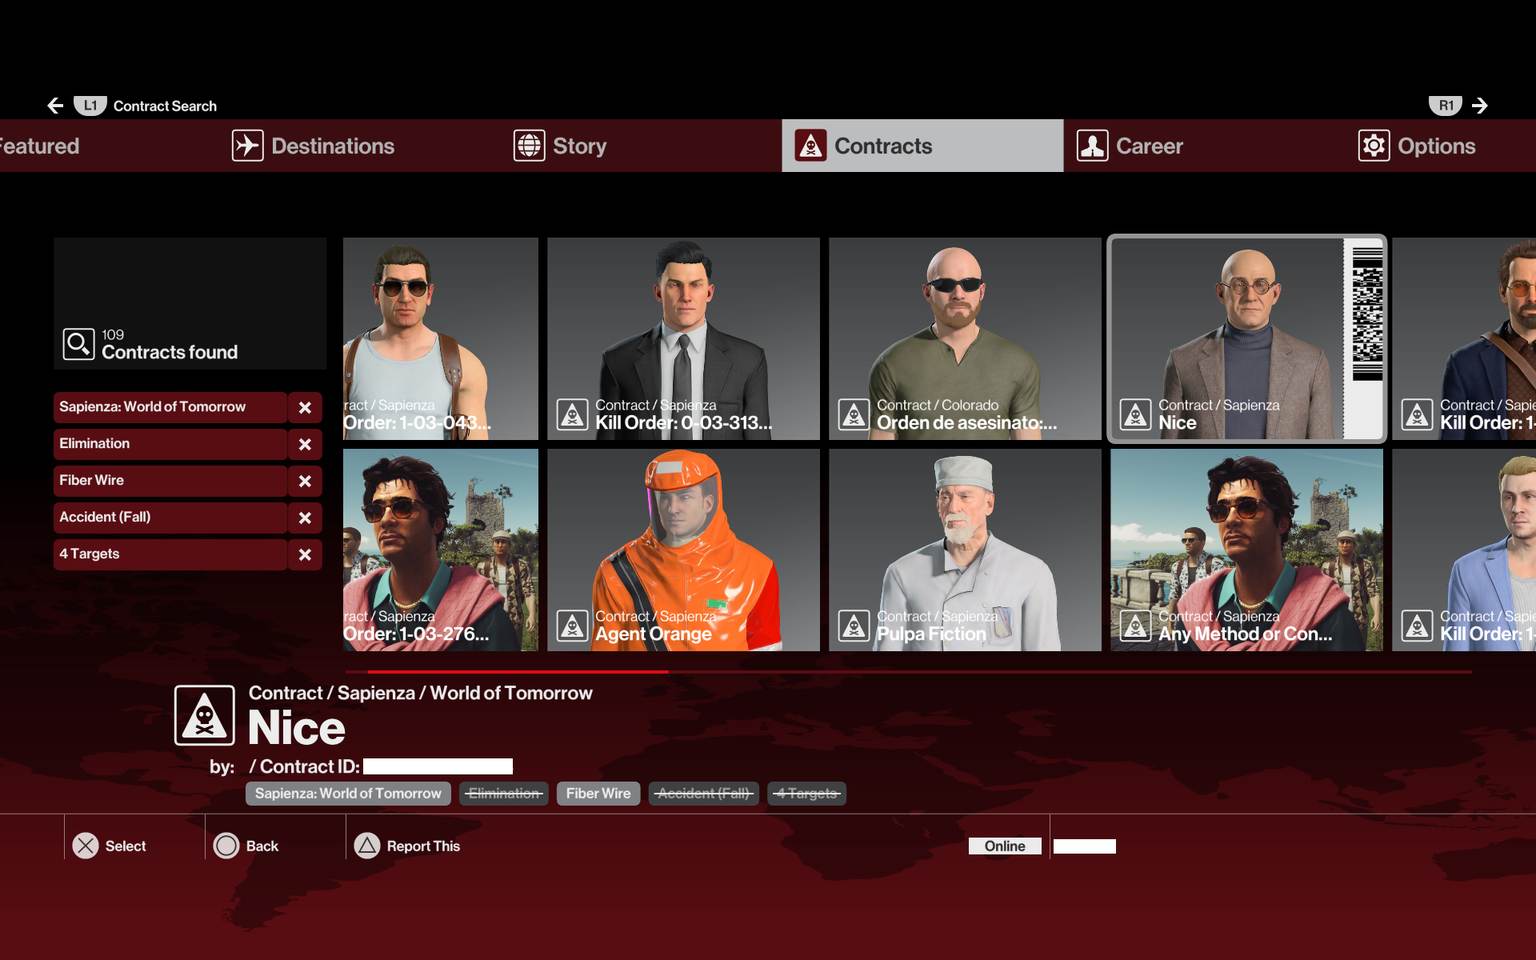The height and width of the screenshot is (960, 1536).
Task: Click the Select cross button prompt
Action: coord(111,846)
